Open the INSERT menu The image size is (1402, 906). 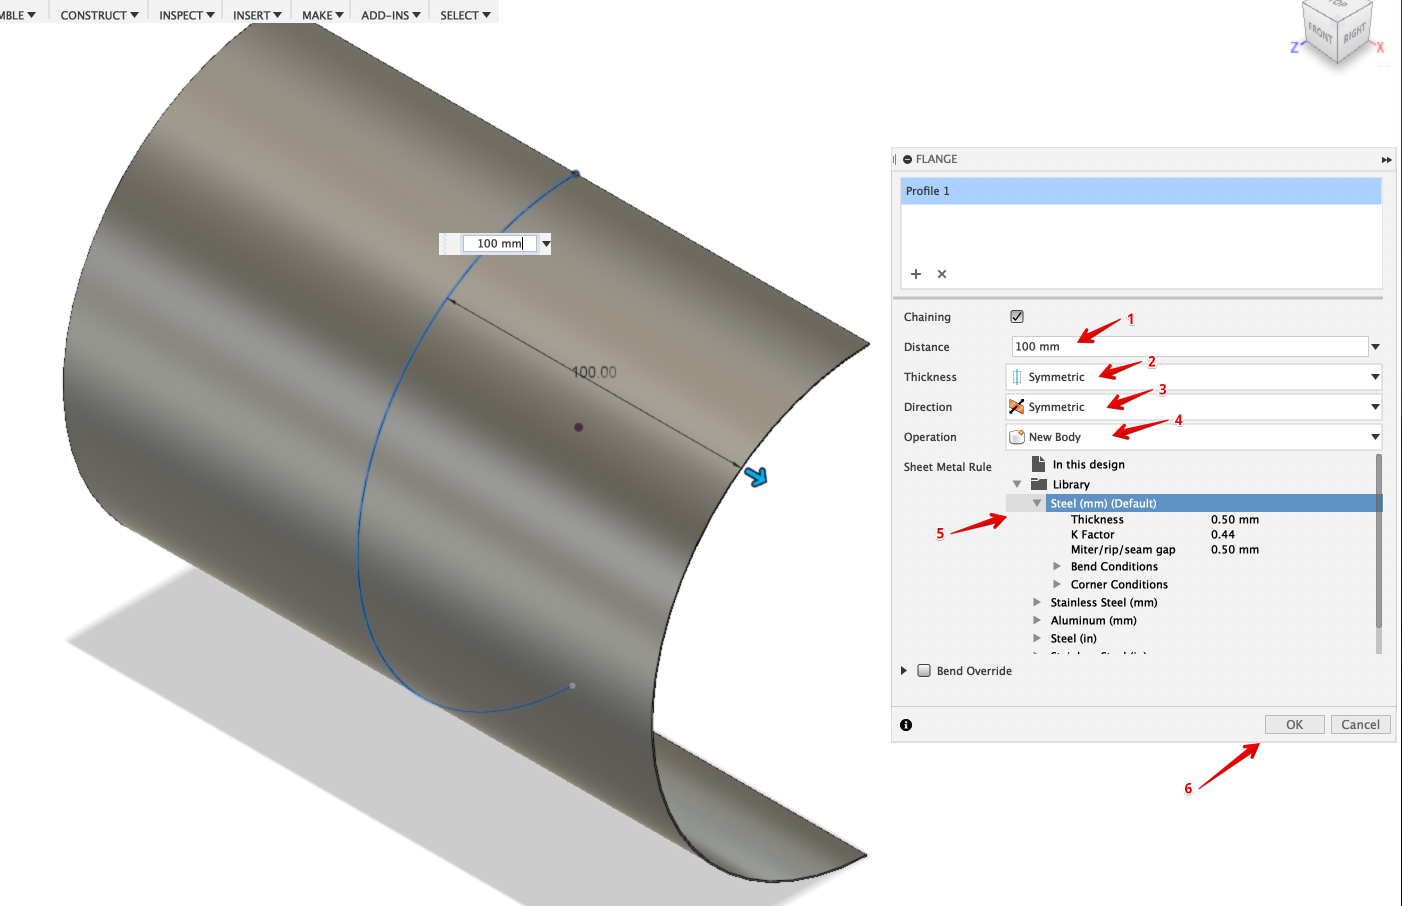pyautogui.click(x=257, y=15)
